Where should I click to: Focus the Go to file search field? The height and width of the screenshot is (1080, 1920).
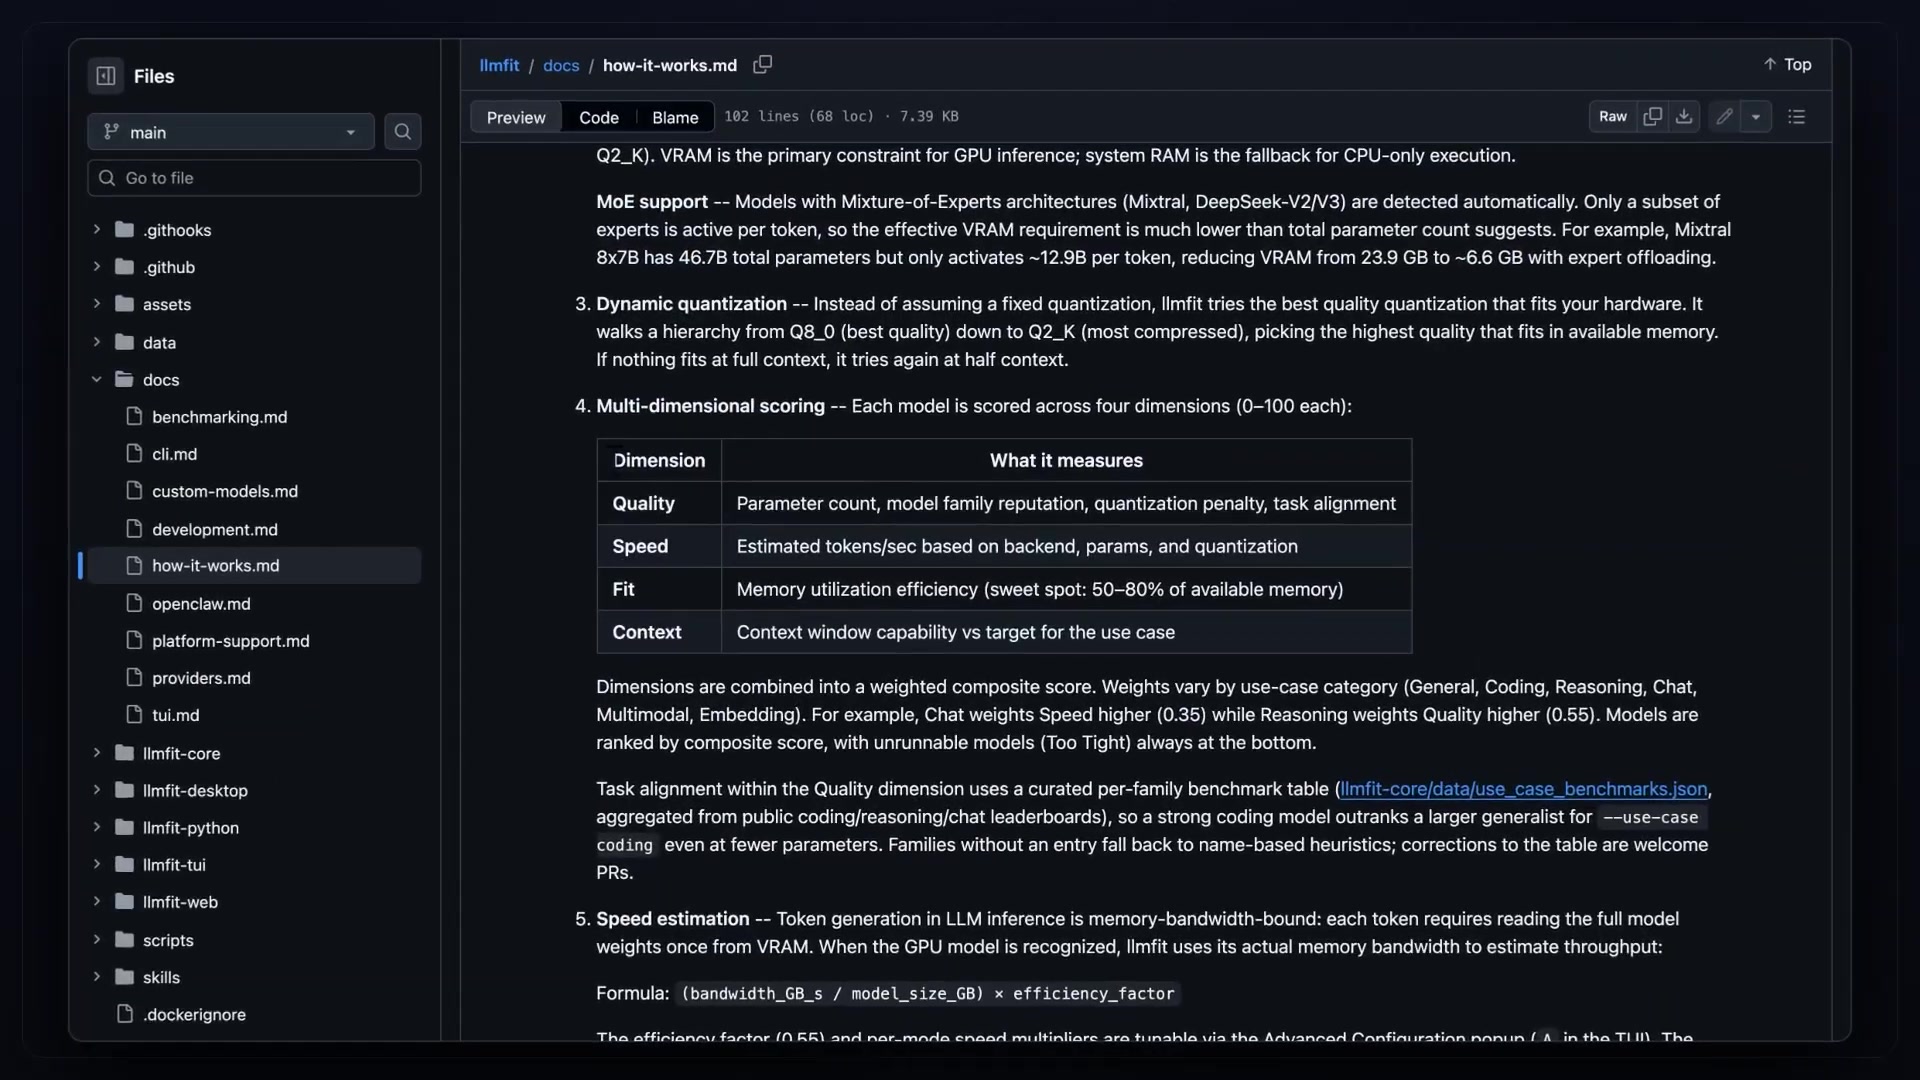(x=254, y=178)
